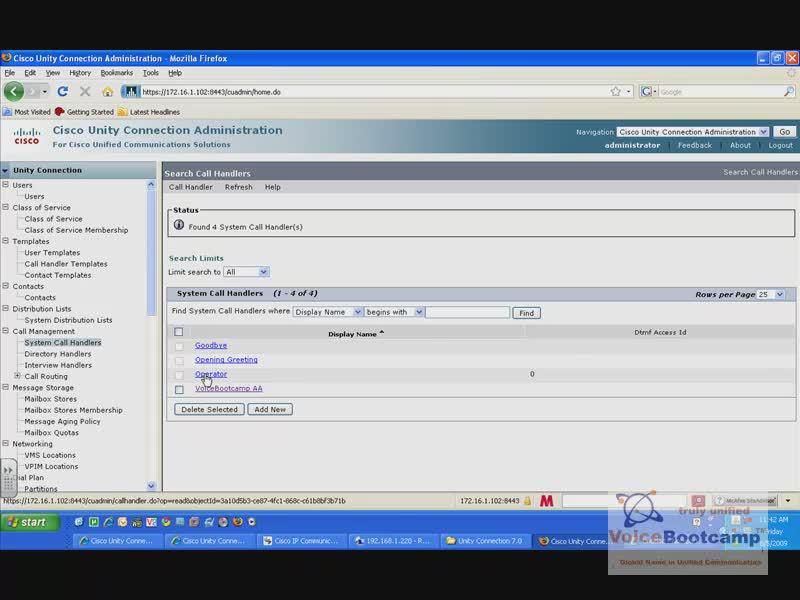Go to the Firefox Home page icon

pos(107,92)
